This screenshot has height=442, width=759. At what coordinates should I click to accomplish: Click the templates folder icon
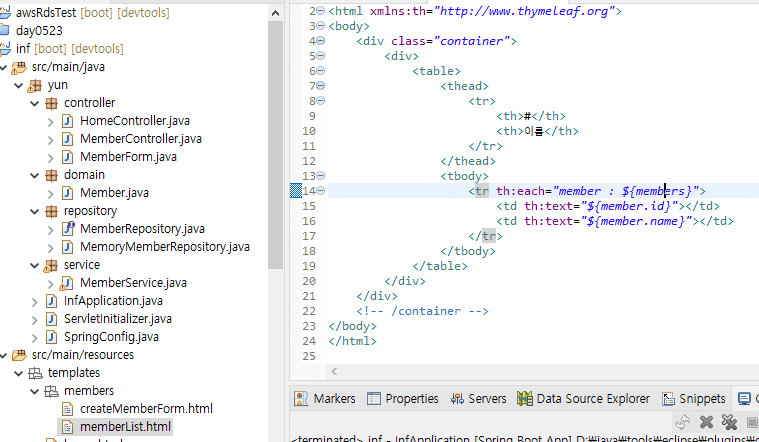[35, 373]
